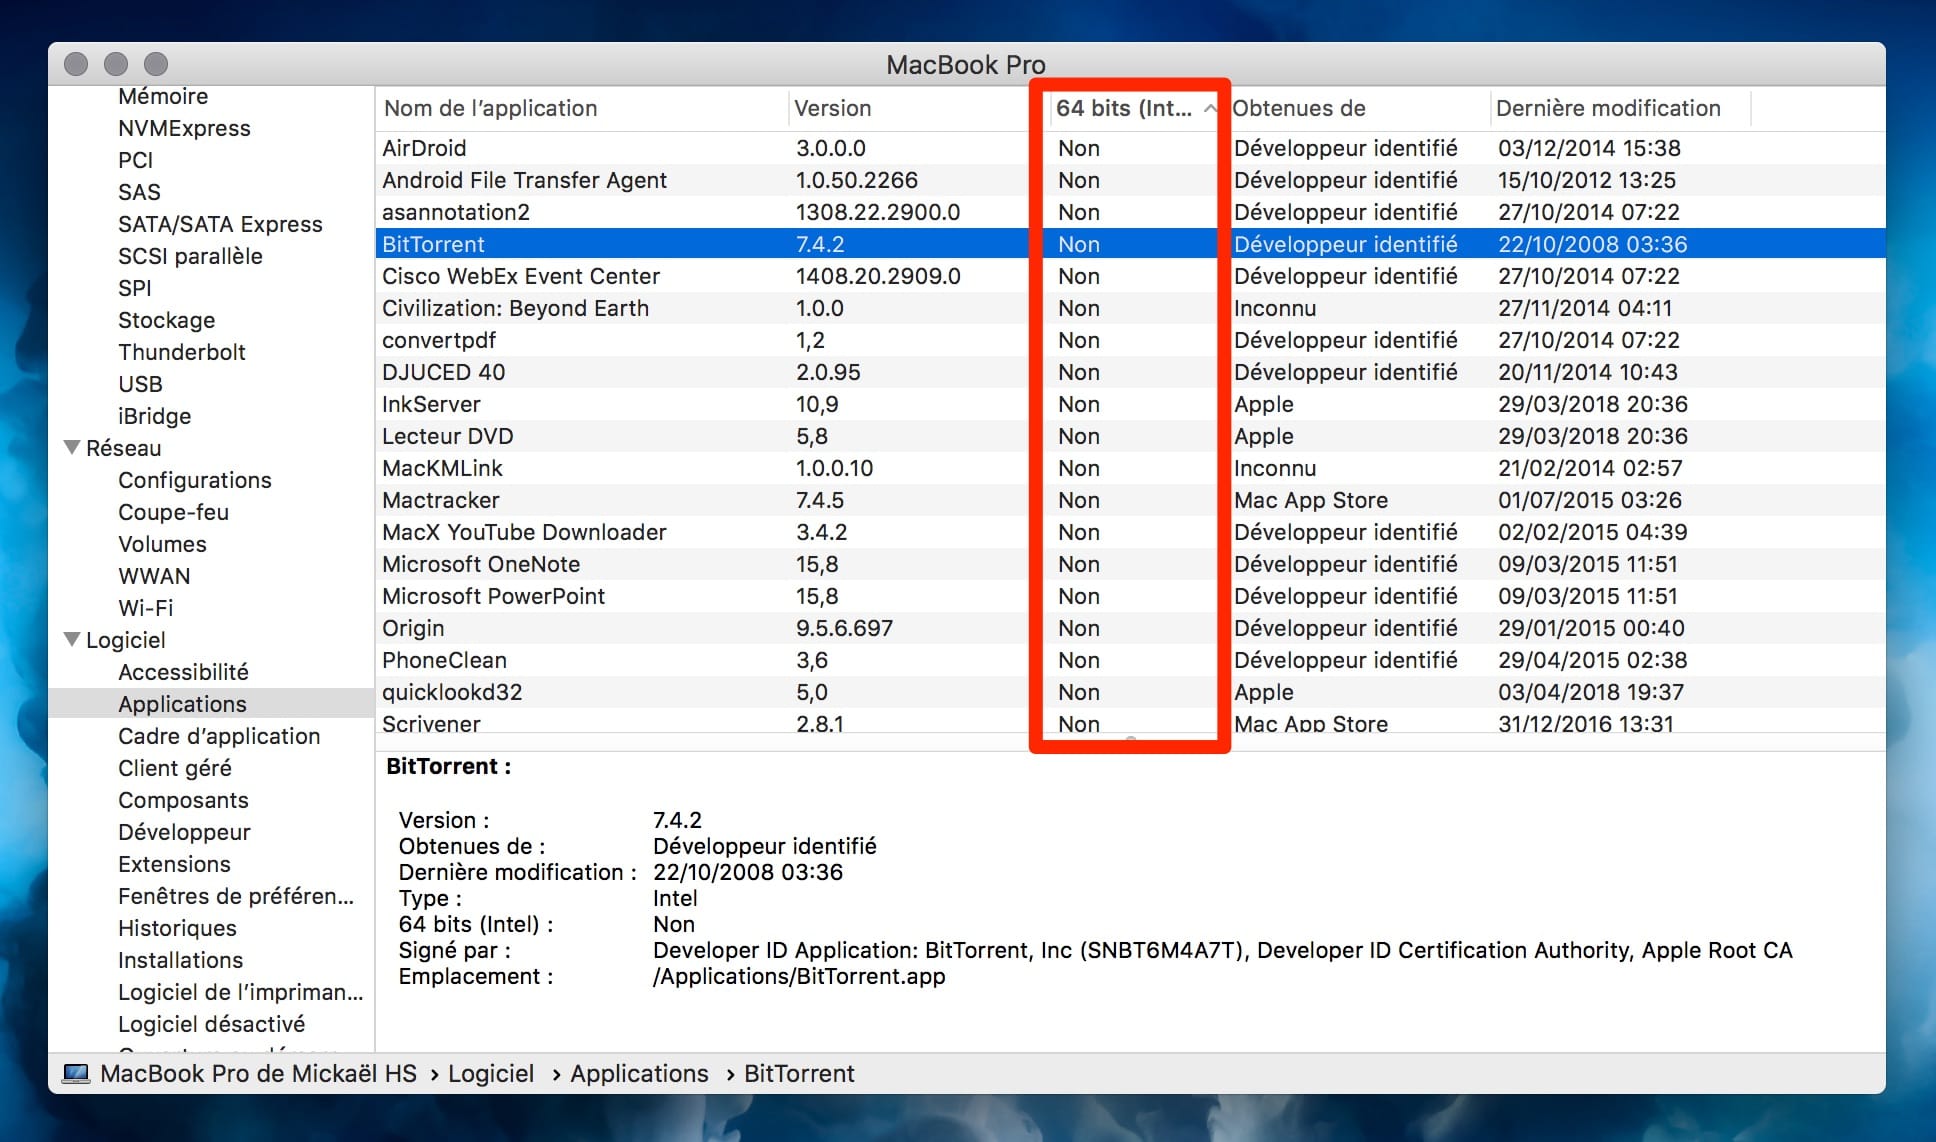Screen dimensions: 1936x1142
Task: Select the Microsoft PowerPoint row
Action: click(1130, 596)
